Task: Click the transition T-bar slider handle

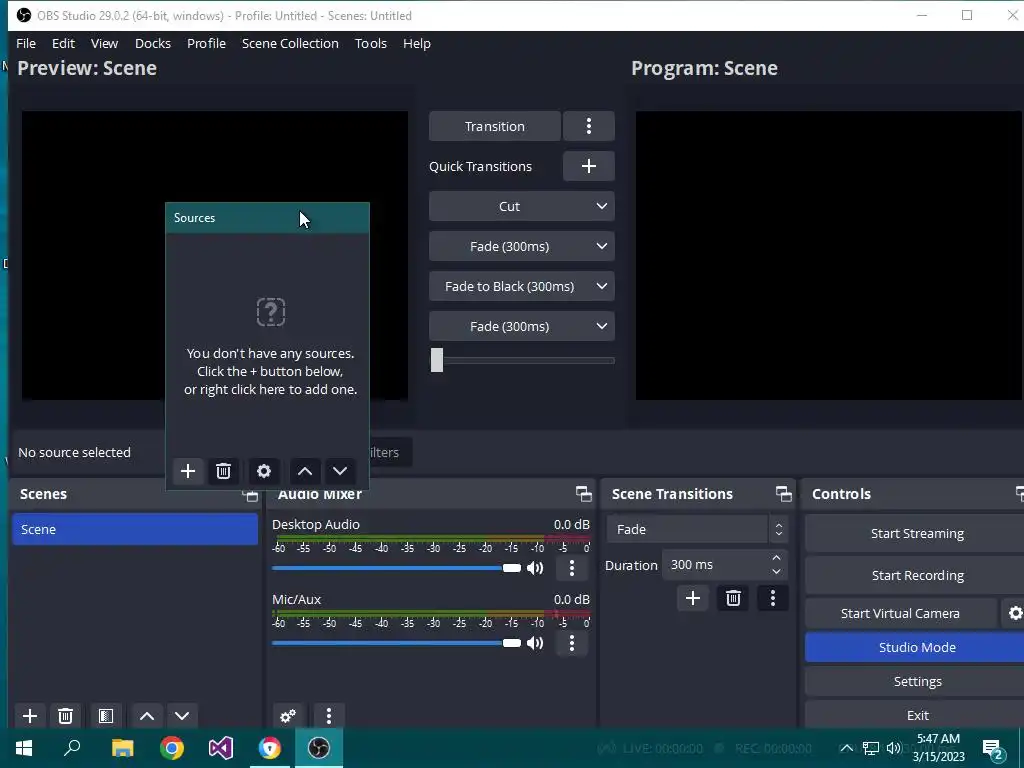Action: point(437,360)
